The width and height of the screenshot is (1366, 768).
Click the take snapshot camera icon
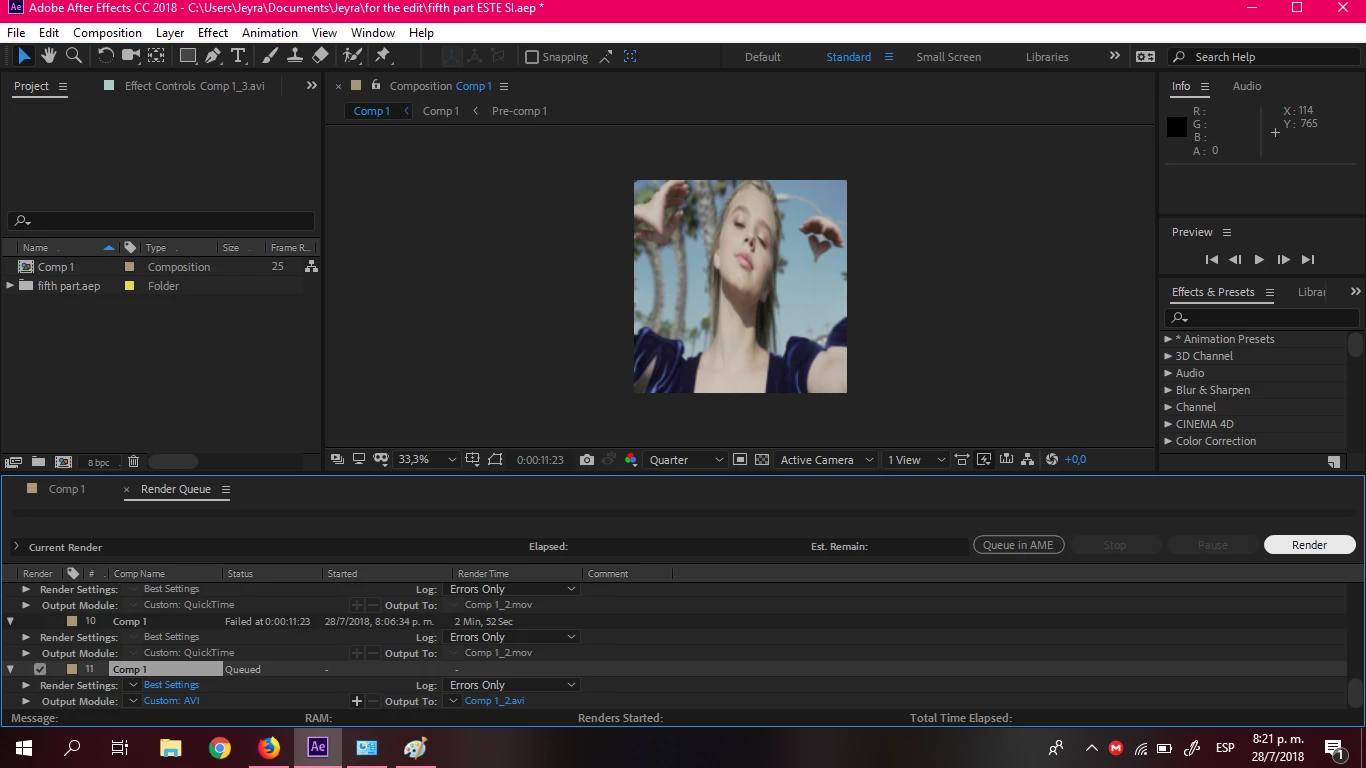pyautogui.click(x=587, y=460)
